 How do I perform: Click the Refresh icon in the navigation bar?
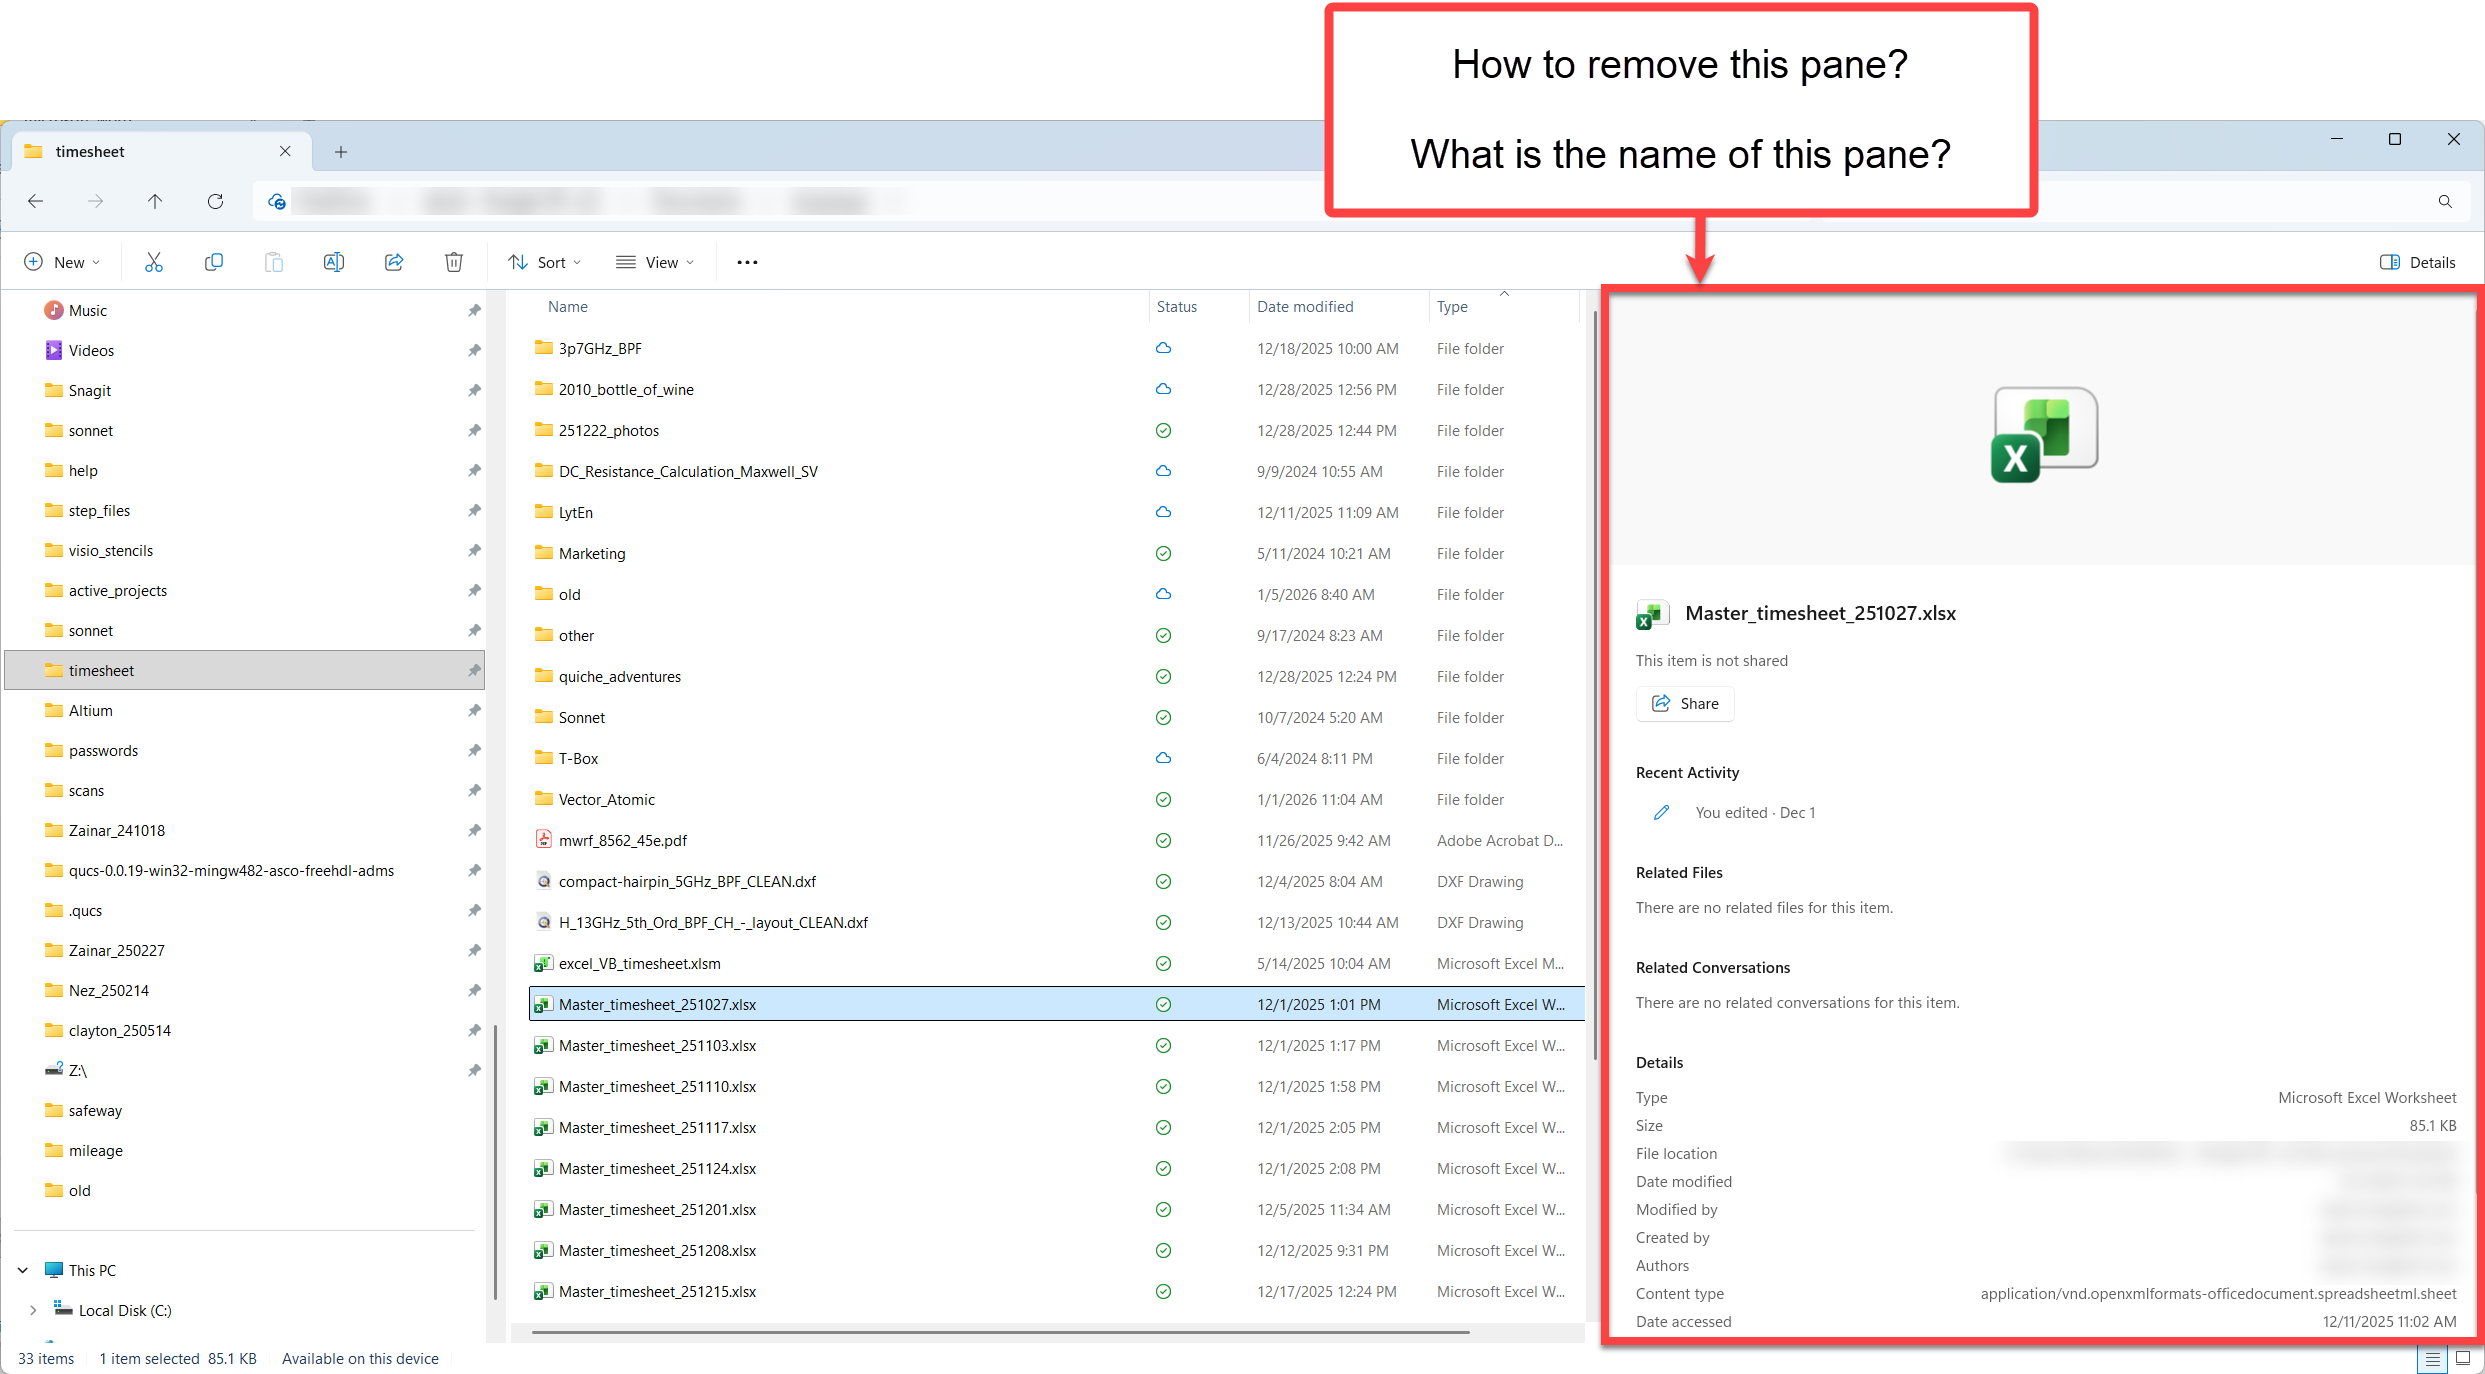coord(215,201)
